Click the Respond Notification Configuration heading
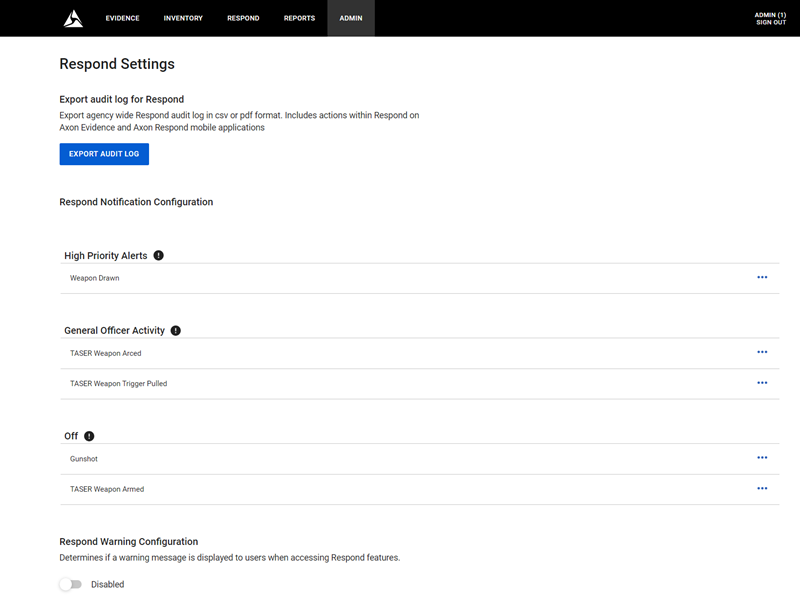The image size is (800, 608). [x=136, y=202]
